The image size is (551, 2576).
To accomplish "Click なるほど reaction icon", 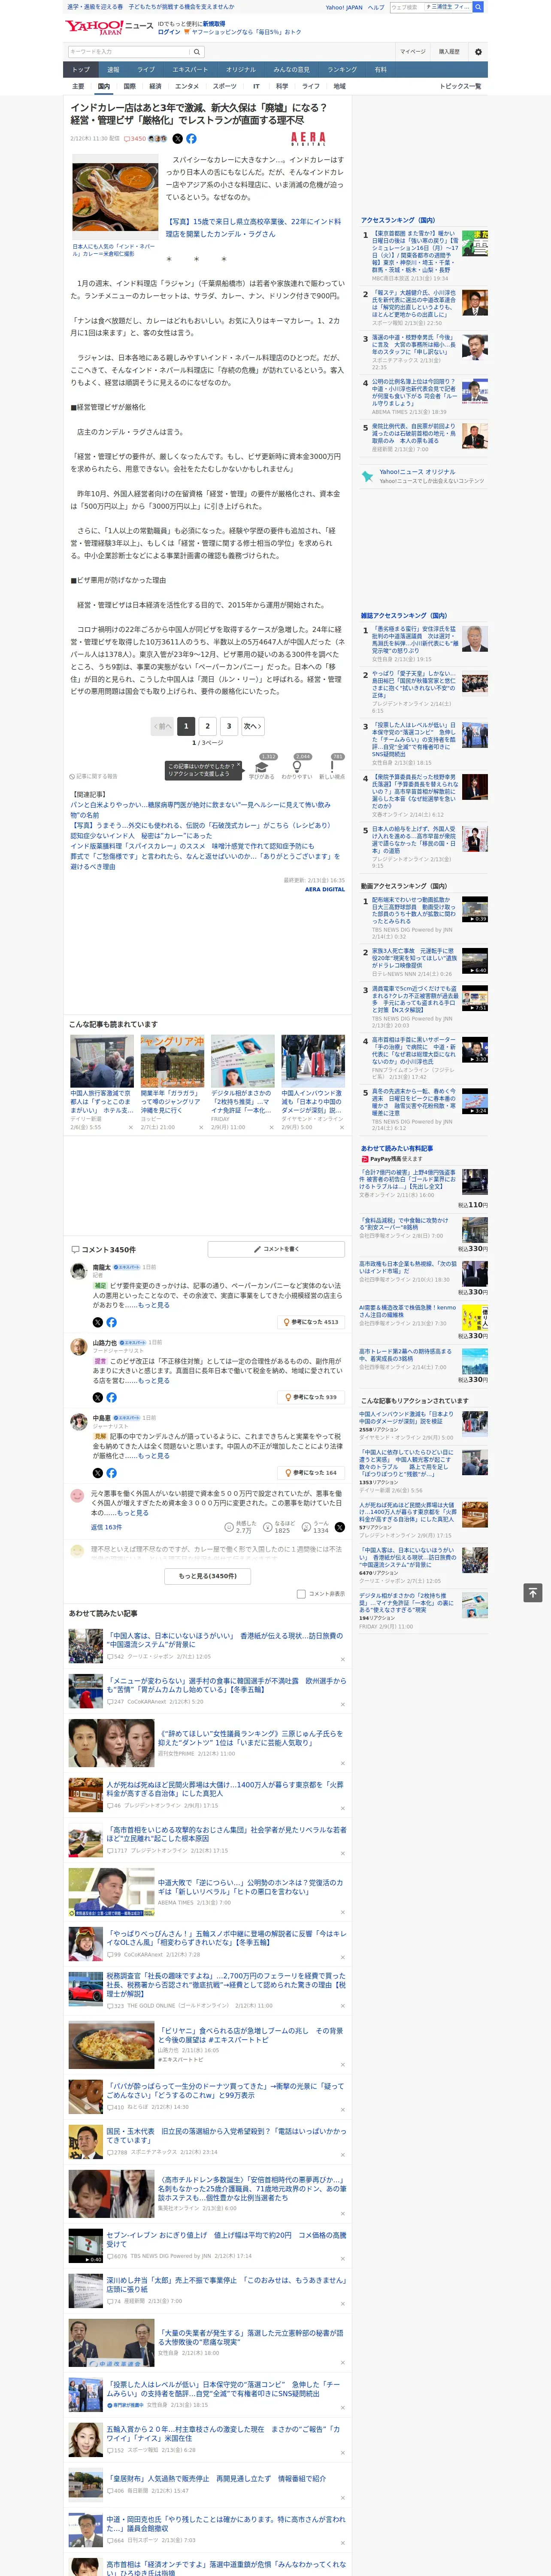I will [268, 1527].
